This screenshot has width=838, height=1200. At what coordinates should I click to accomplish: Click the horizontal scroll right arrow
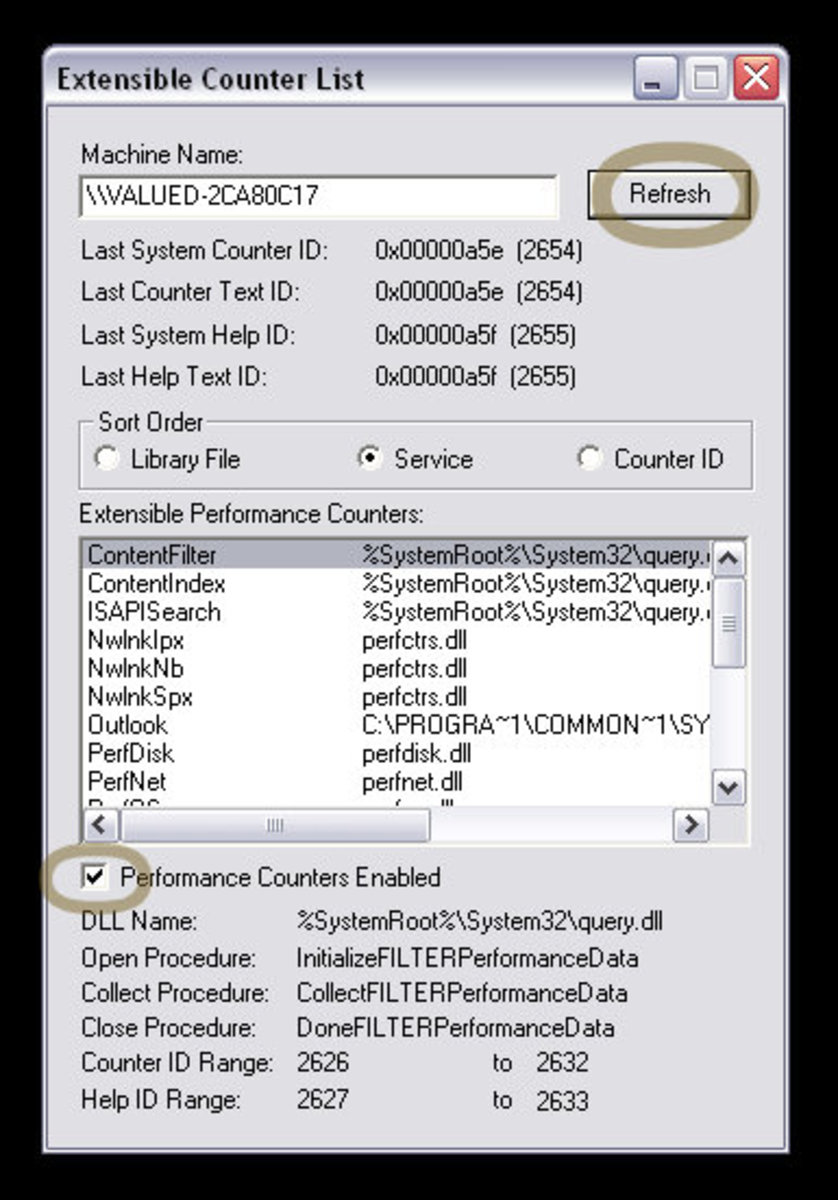click(x=690, y=825)
